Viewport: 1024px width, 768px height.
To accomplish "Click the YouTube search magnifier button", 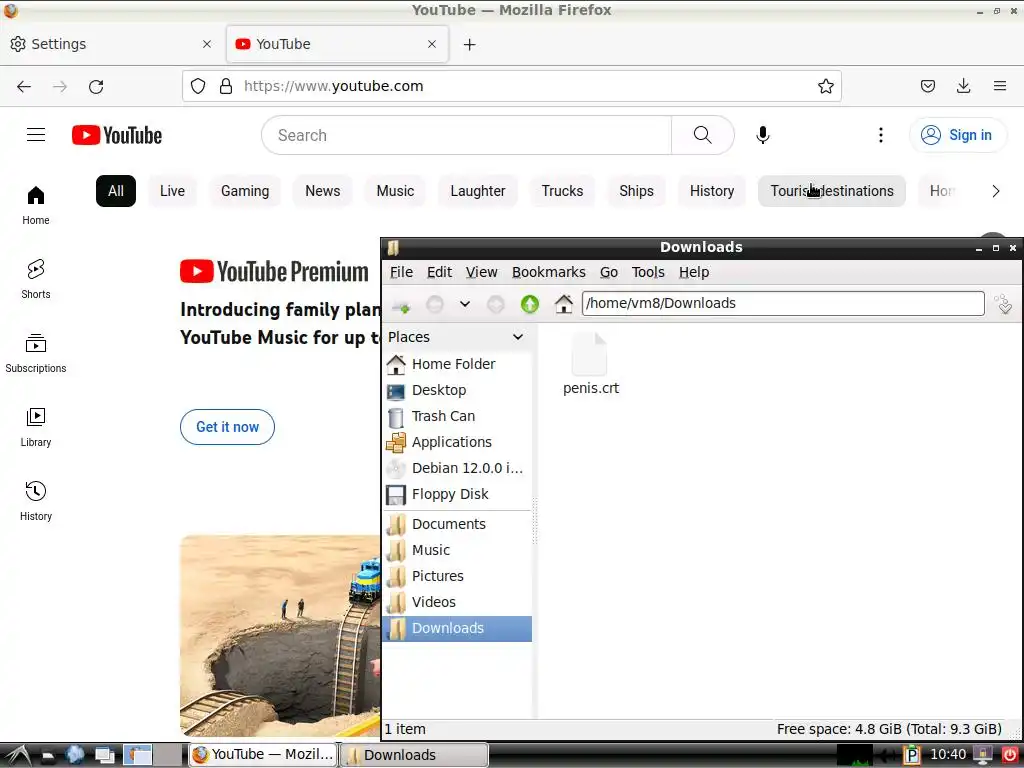I will pyautogui.click(x=703, y=135).
